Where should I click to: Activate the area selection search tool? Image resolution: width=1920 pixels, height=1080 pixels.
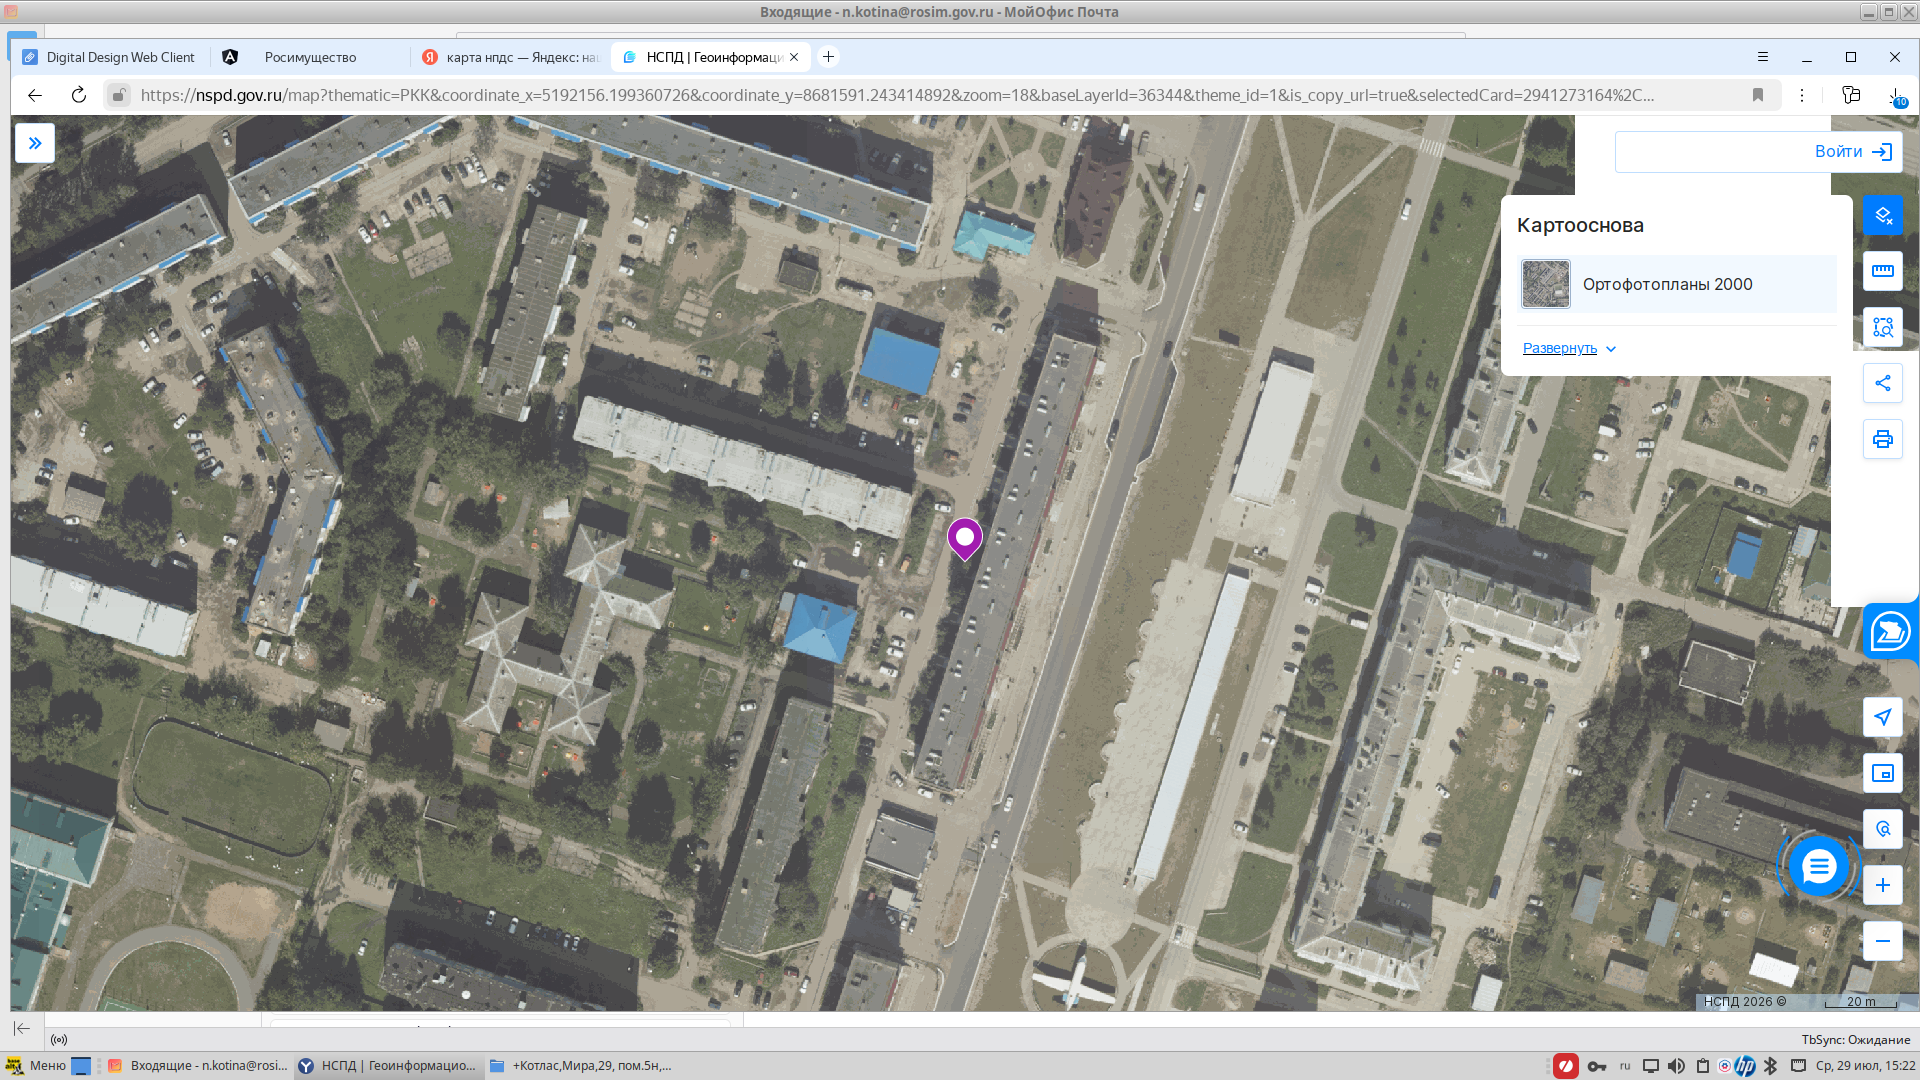click(1883, 327)
